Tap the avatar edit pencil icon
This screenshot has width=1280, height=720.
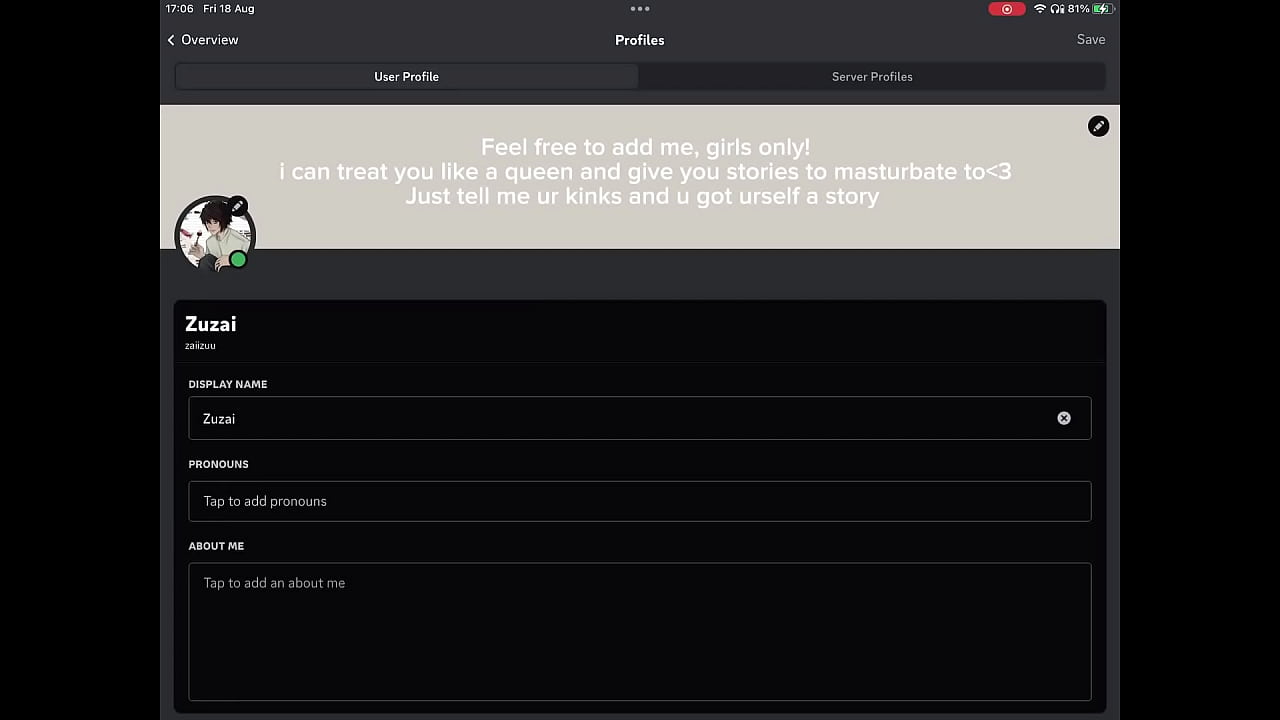coord(238,206)
